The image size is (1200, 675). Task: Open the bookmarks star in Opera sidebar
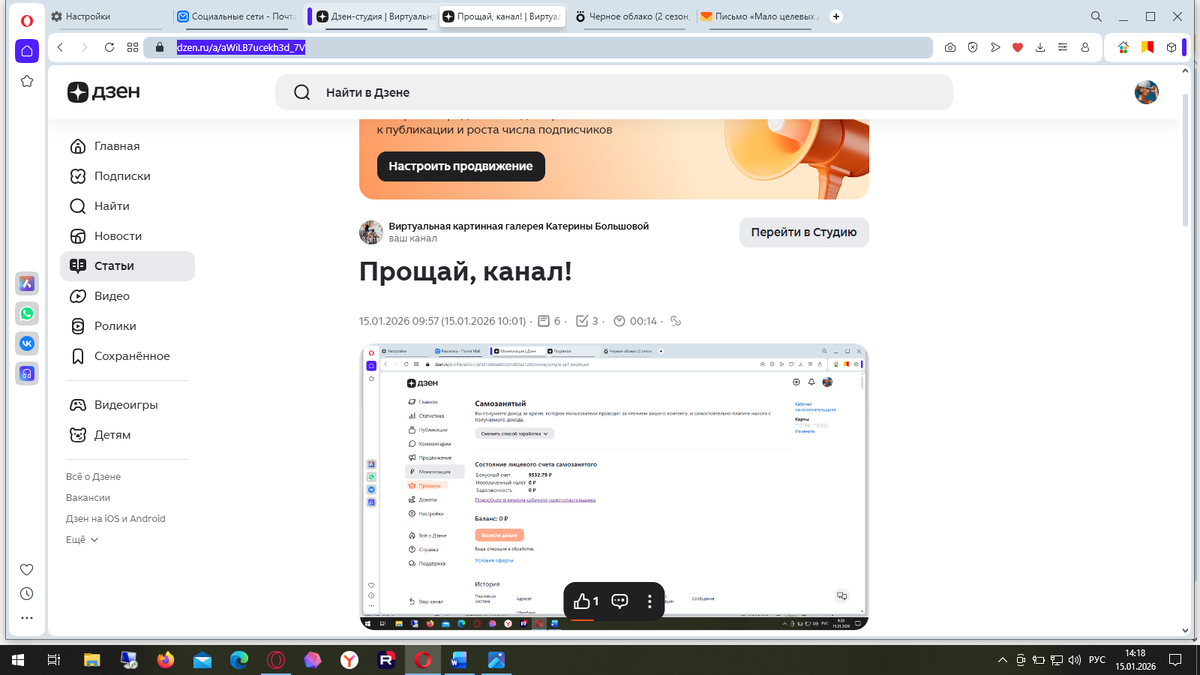click(x=27, y=81)
